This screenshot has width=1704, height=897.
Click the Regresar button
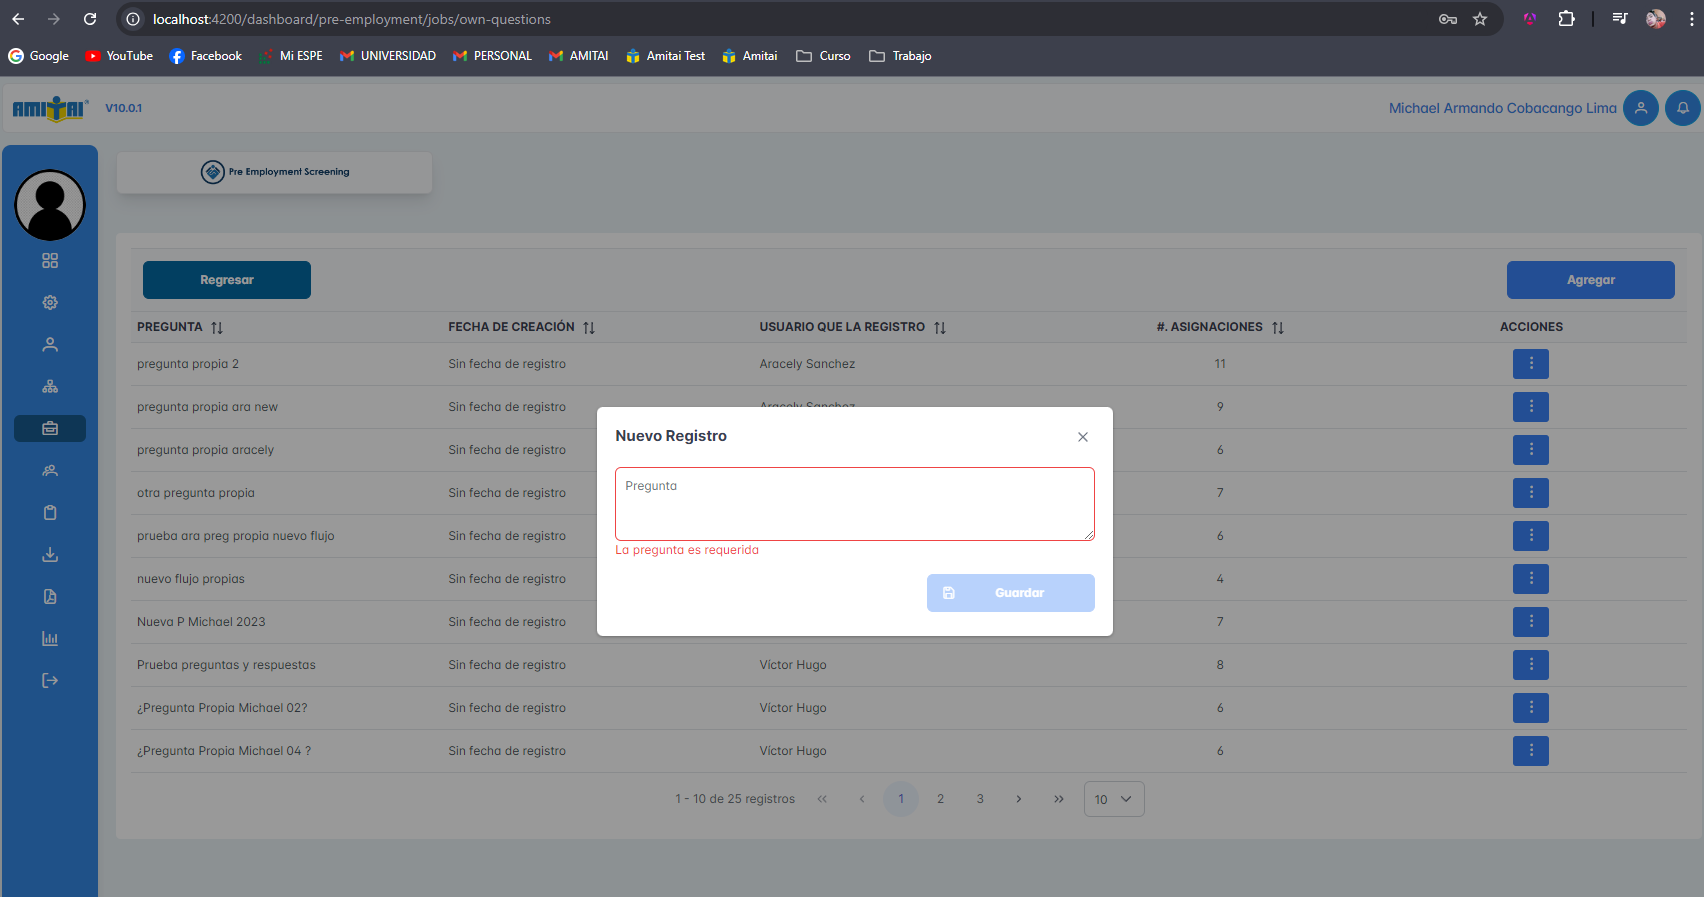point(227,280)
